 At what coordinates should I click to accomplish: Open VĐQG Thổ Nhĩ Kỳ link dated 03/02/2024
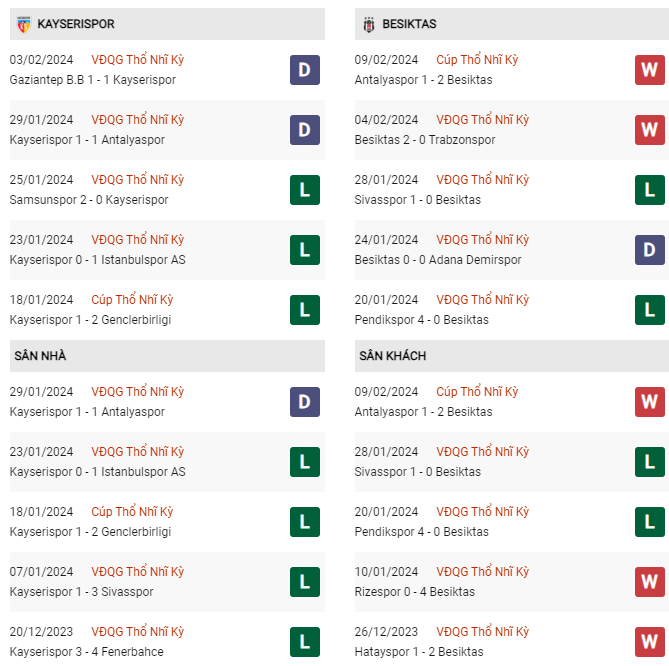click(x=137, y=59)
